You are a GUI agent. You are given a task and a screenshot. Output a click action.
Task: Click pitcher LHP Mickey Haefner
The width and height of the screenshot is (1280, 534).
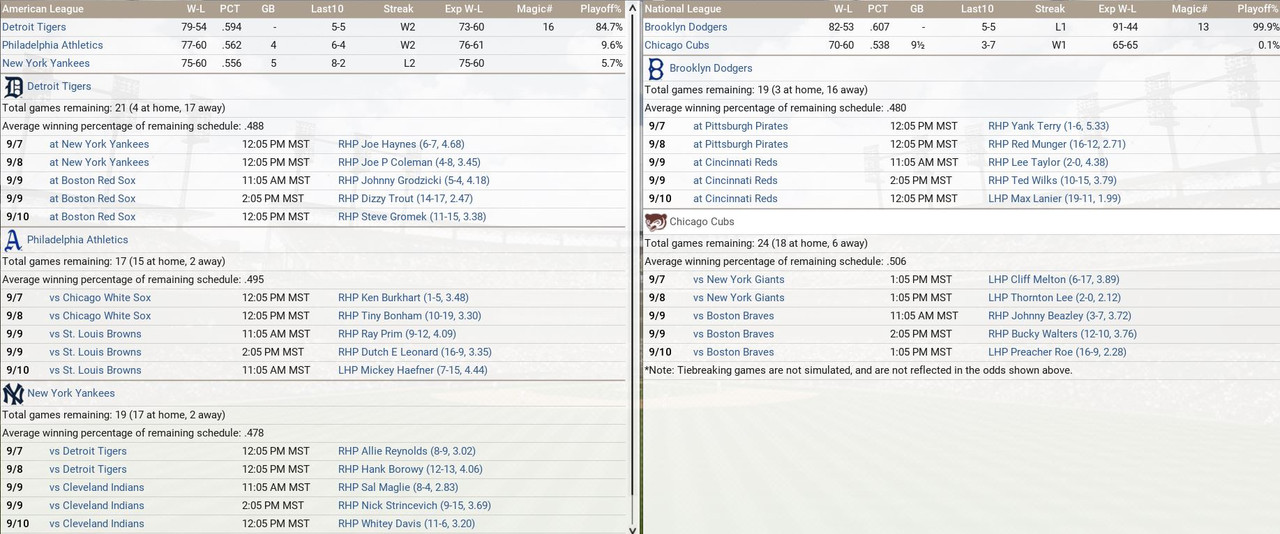point(413,369)
